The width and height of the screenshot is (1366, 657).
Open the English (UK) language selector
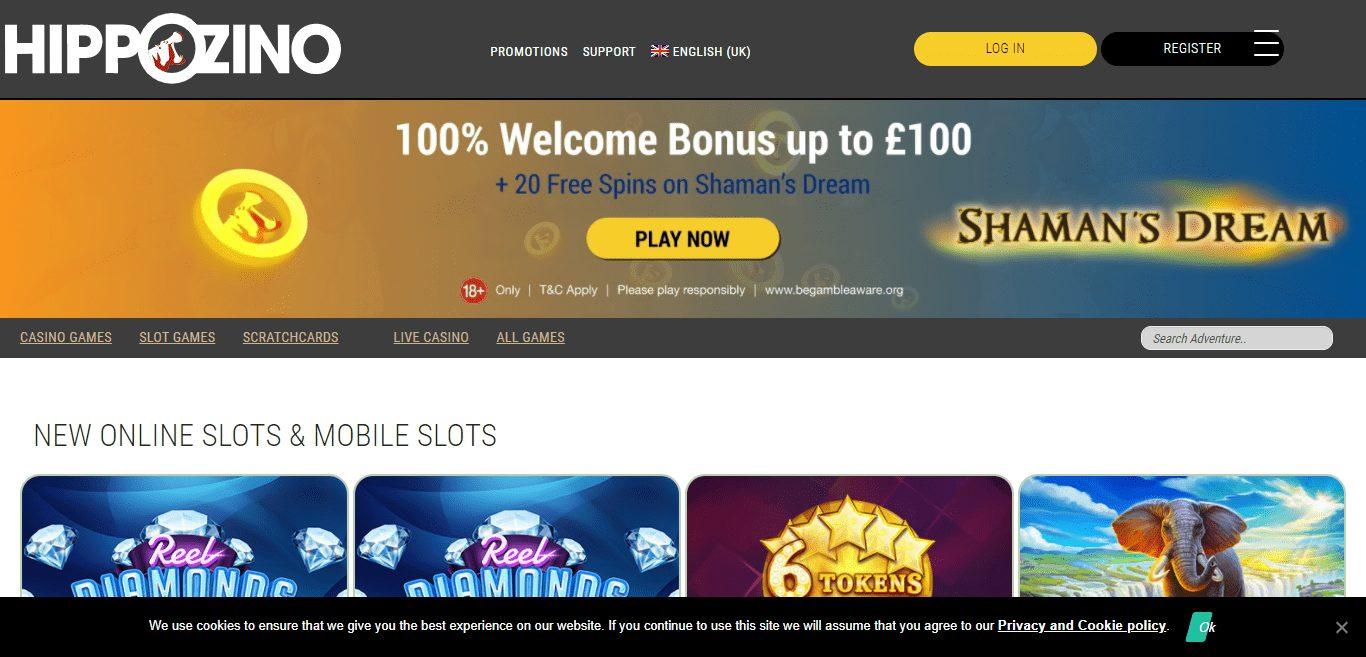pos(701,51)
